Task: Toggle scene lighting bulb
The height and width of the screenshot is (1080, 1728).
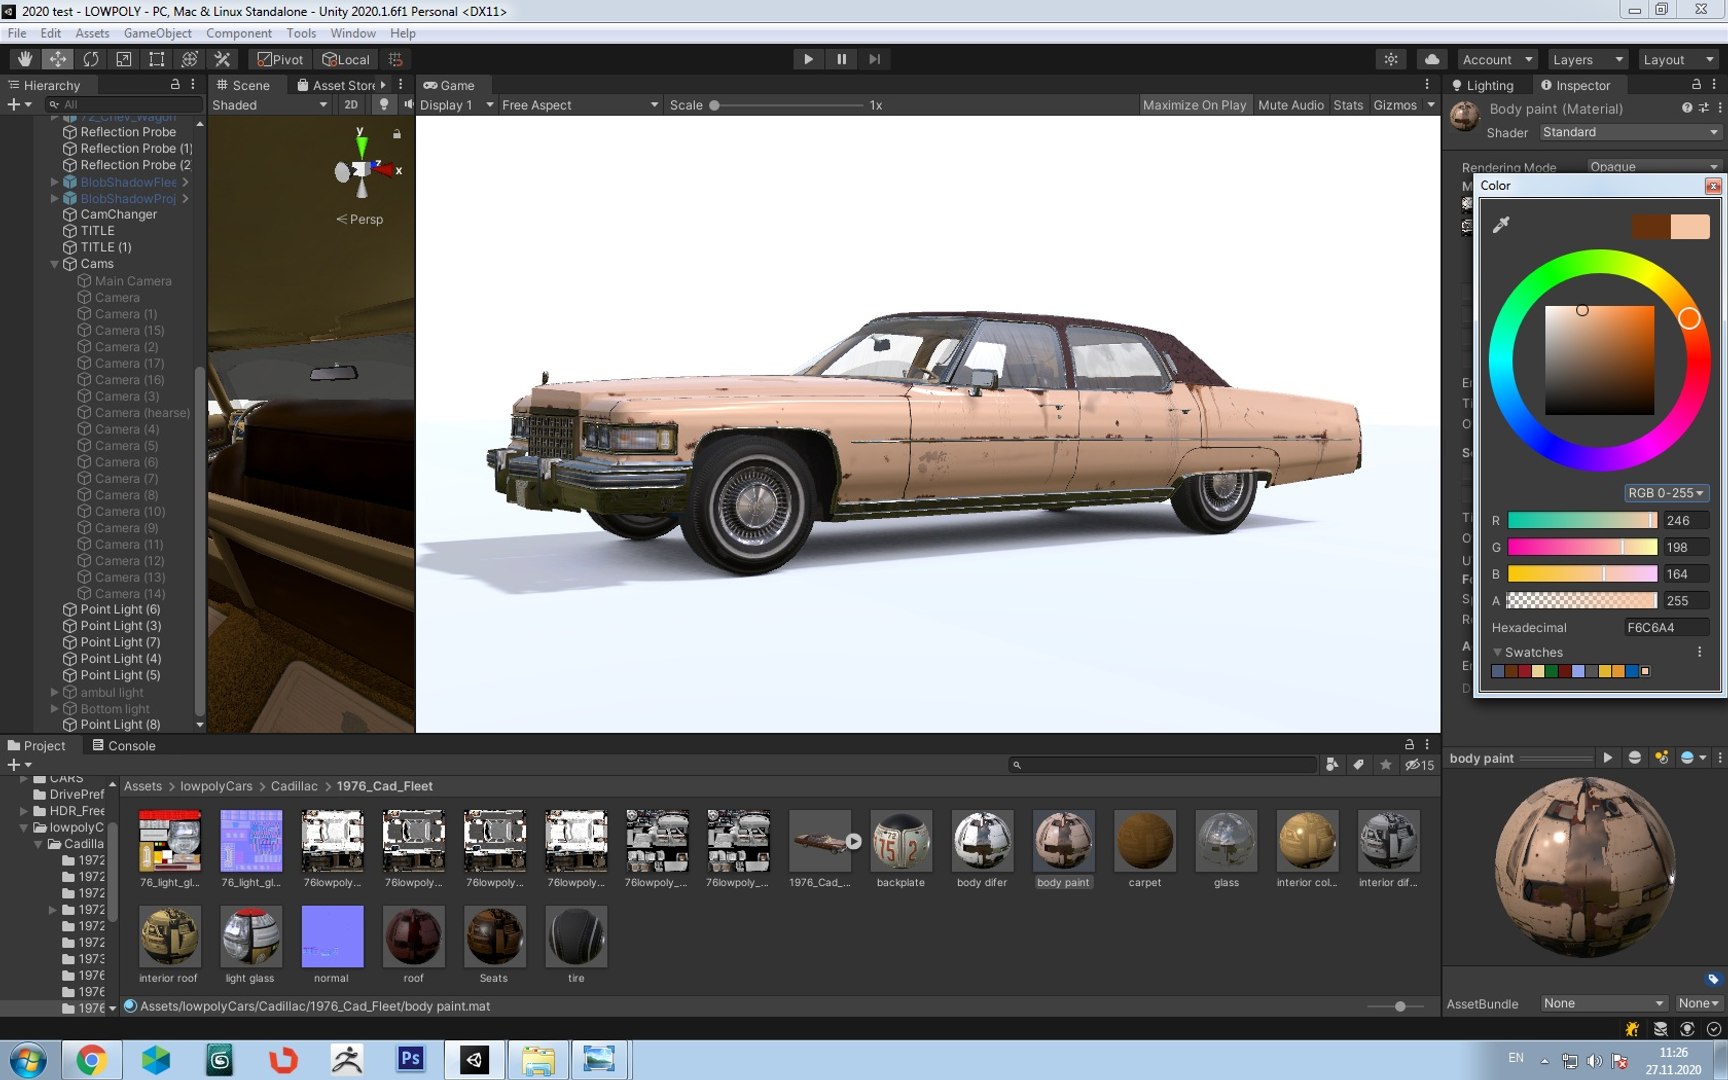Action: coord(383,105)
